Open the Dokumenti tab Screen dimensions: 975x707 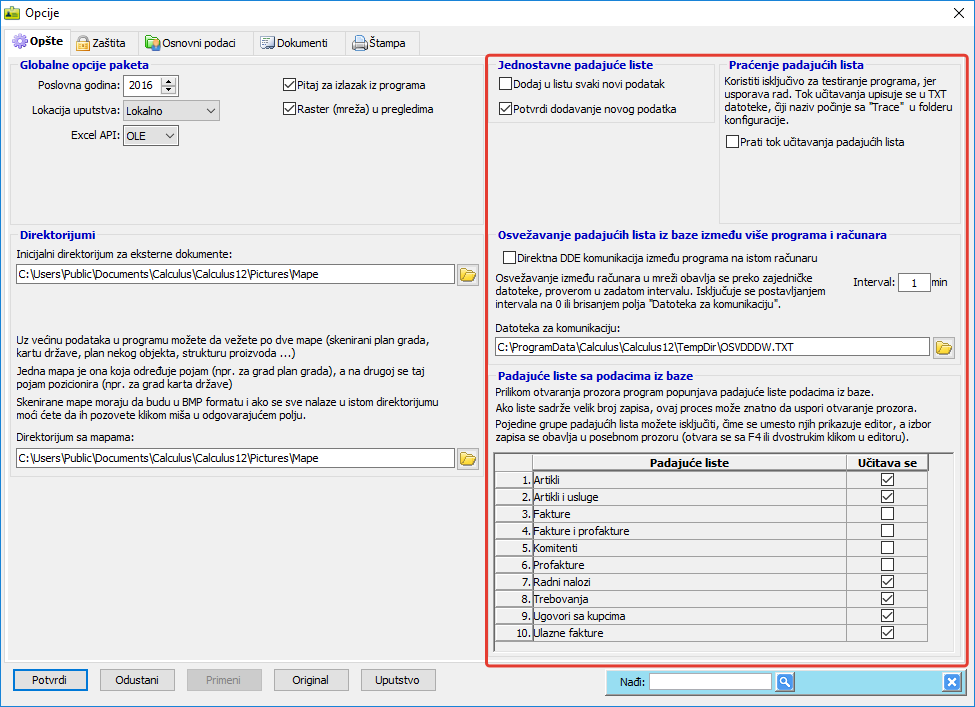coord(294,43)
